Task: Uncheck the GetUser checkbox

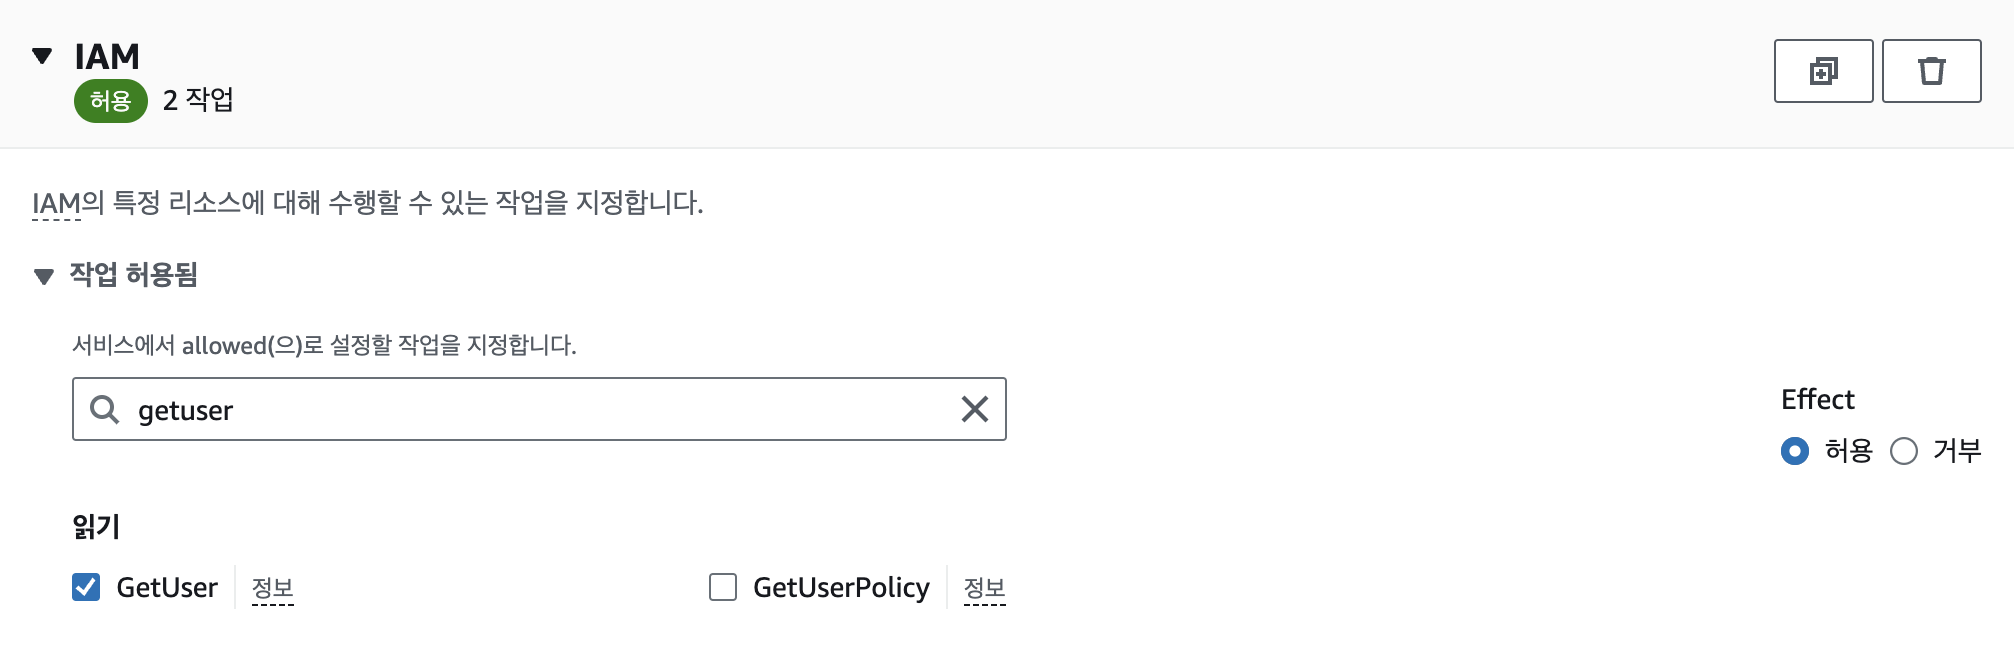Action: [x=86, y=587]
